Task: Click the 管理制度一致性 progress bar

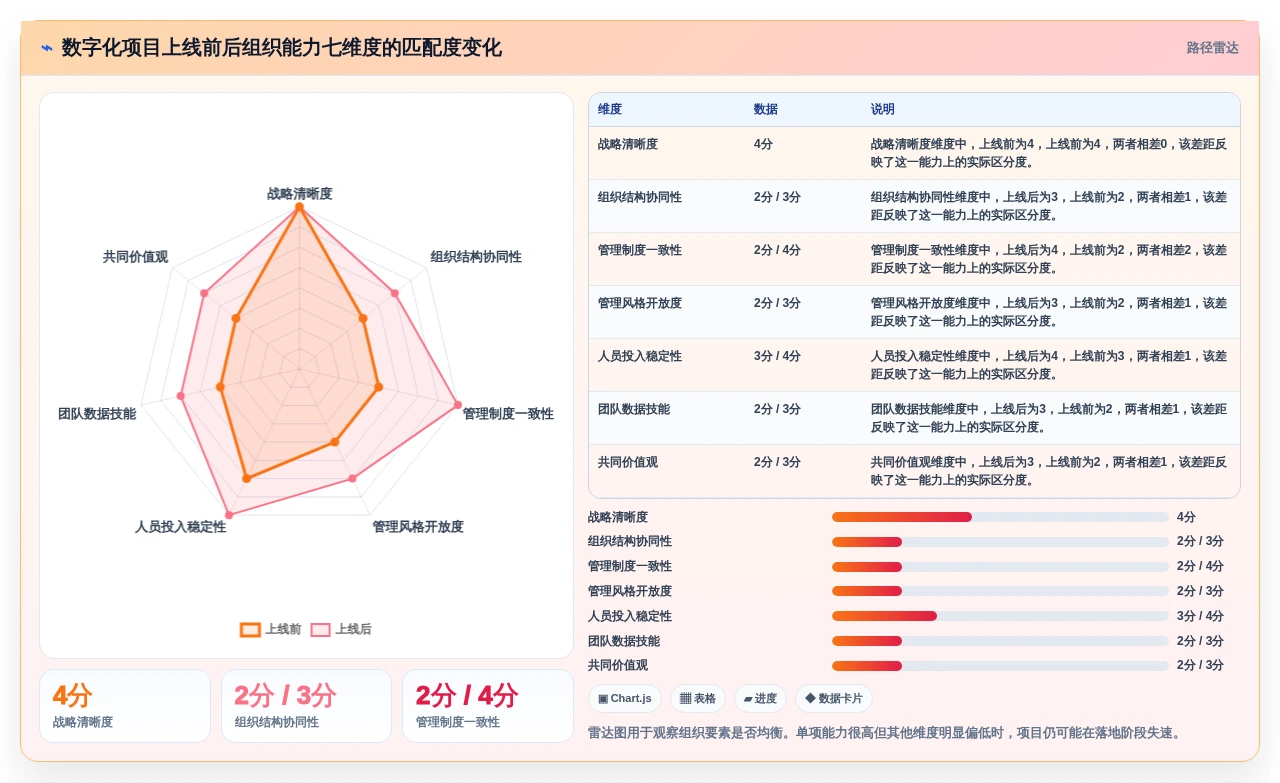Action: click(1000, 566)
